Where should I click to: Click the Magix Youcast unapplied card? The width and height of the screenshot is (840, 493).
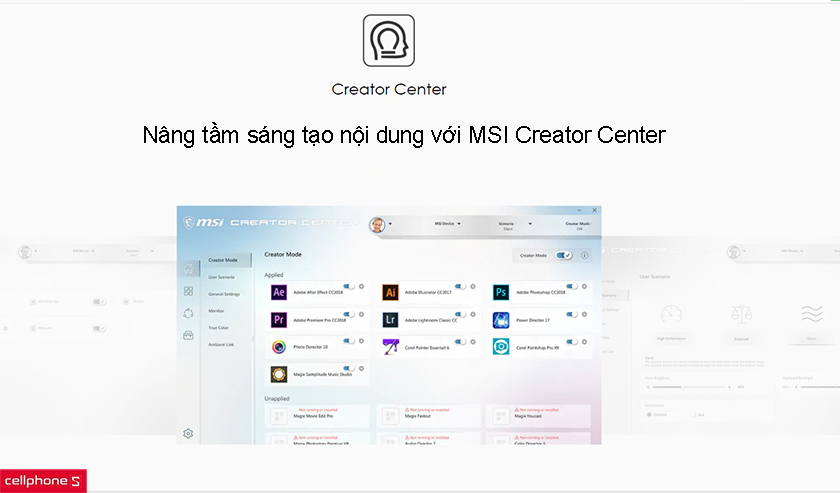pyautogui.click(x=538, y=416)
